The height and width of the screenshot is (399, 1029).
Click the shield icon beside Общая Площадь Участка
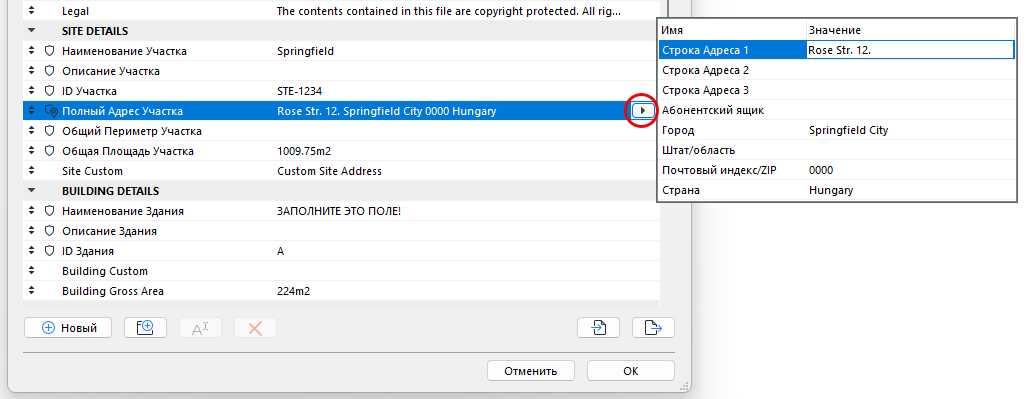[x=49, y=151]
